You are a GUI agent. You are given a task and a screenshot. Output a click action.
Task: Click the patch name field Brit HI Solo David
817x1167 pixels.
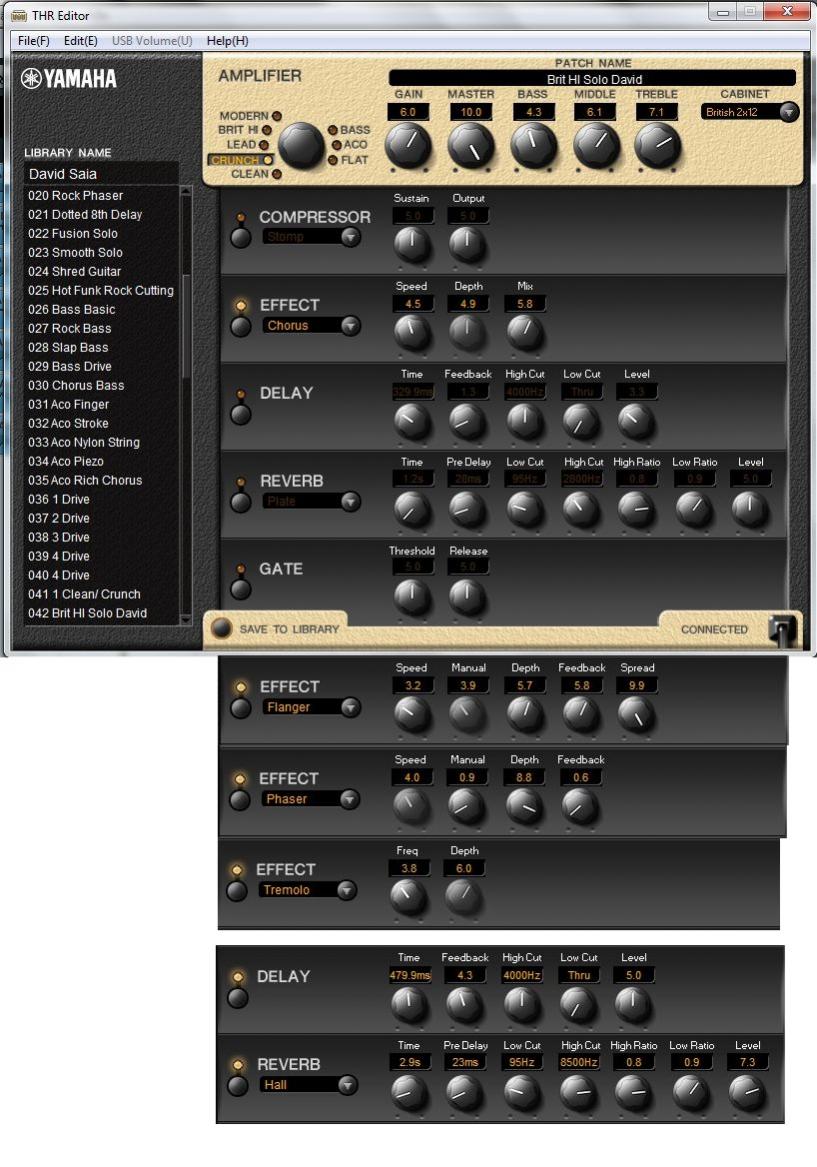[592, 79]
